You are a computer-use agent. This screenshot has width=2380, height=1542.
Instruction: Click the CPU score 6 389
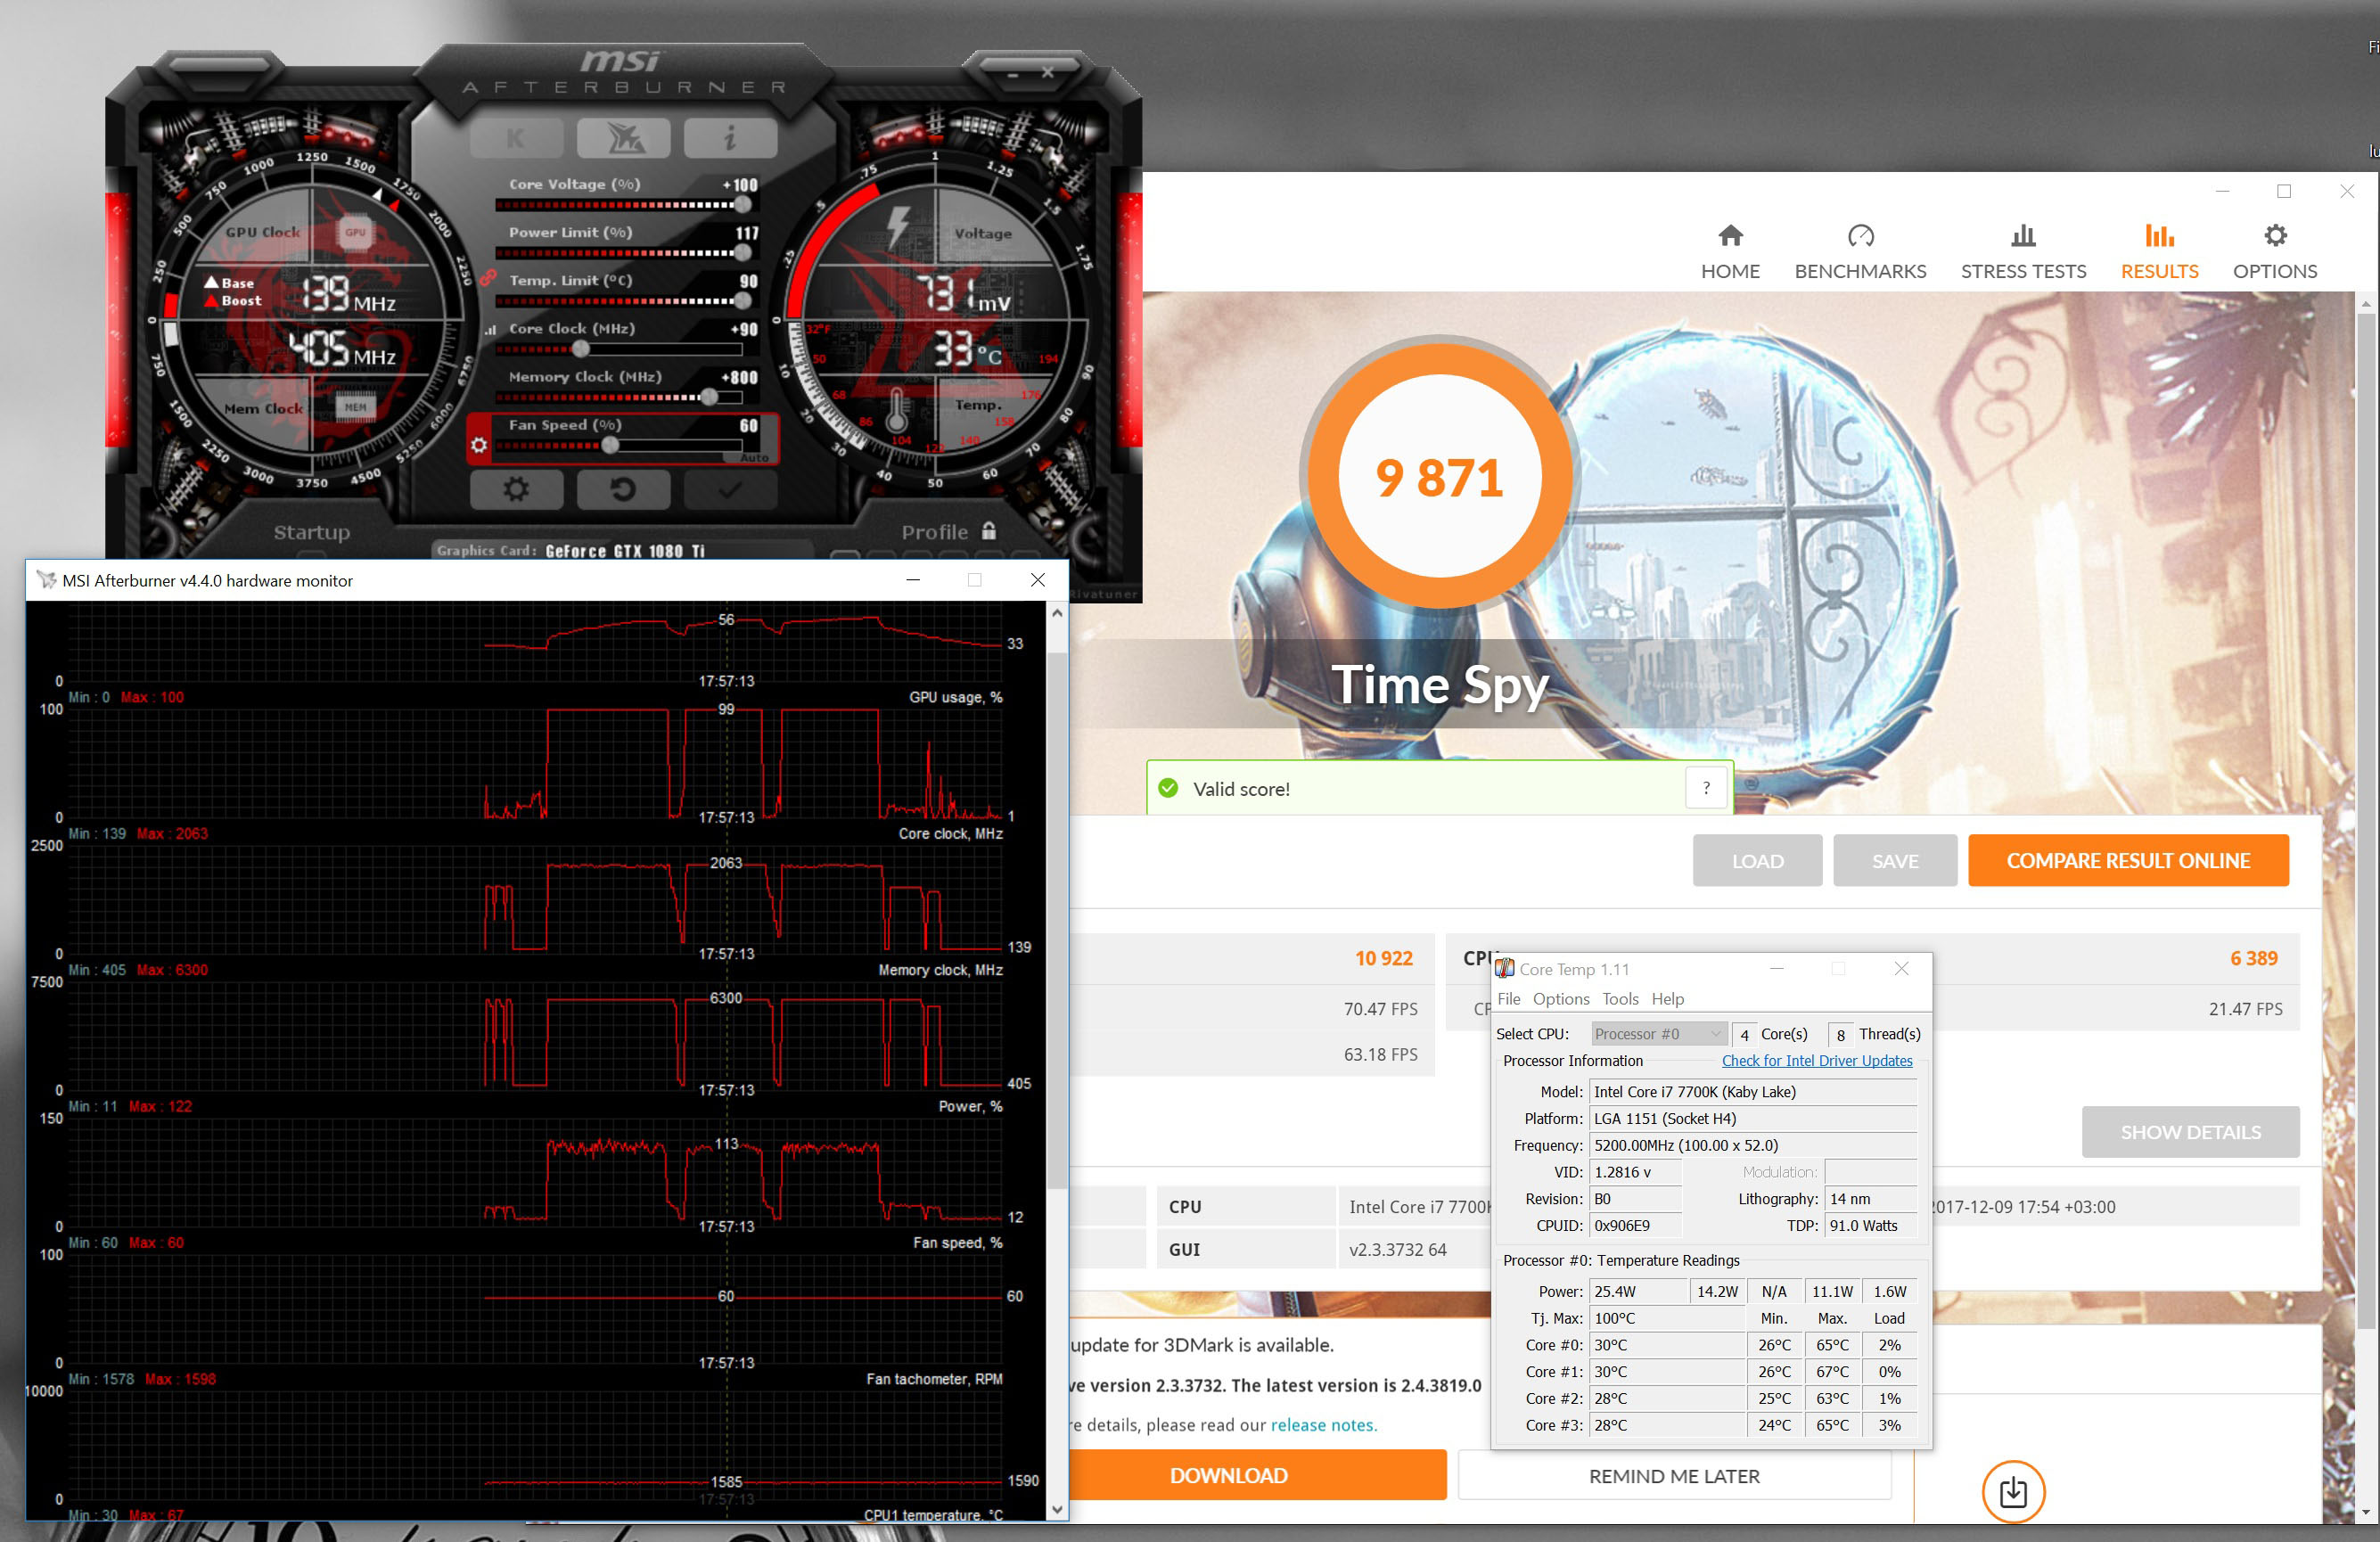2253,958
